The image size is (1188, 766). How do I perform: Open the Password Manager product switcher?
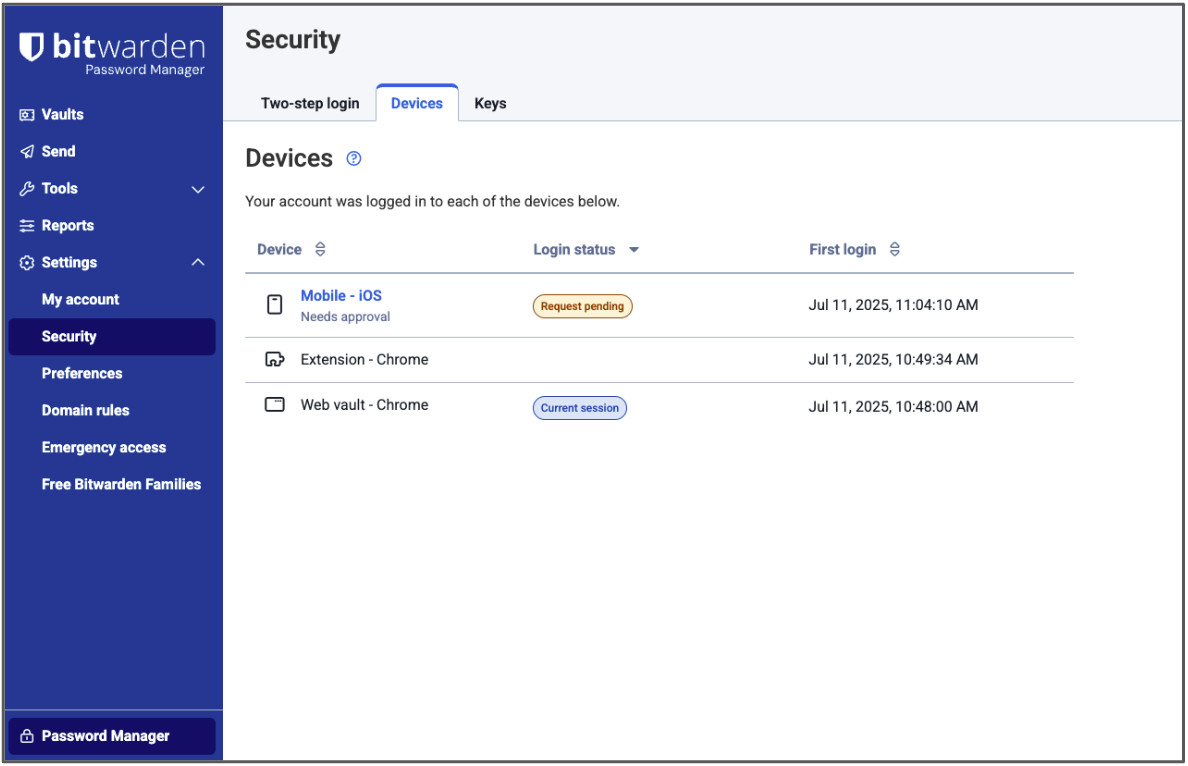pos(111,736)
